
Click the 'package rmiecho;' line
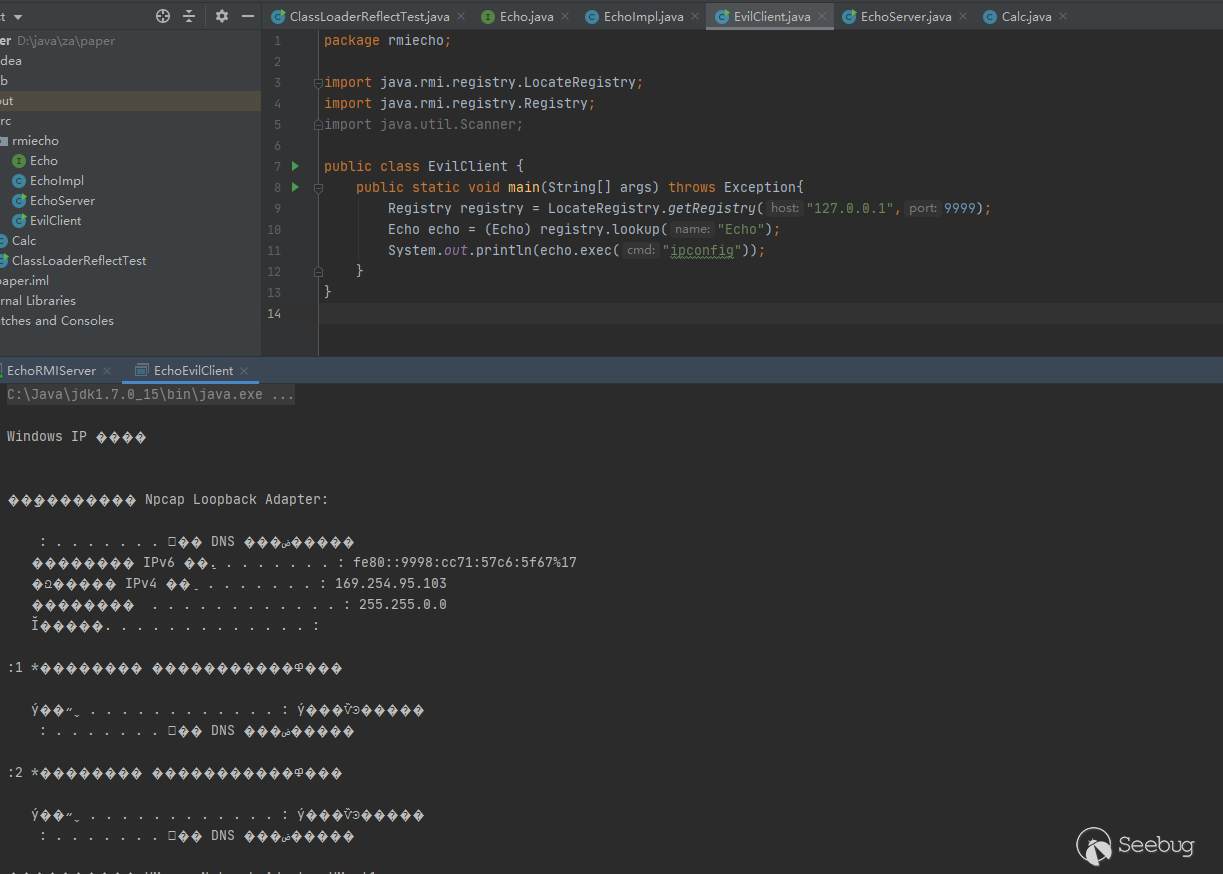pyautogui.click(x=388, y=41)
